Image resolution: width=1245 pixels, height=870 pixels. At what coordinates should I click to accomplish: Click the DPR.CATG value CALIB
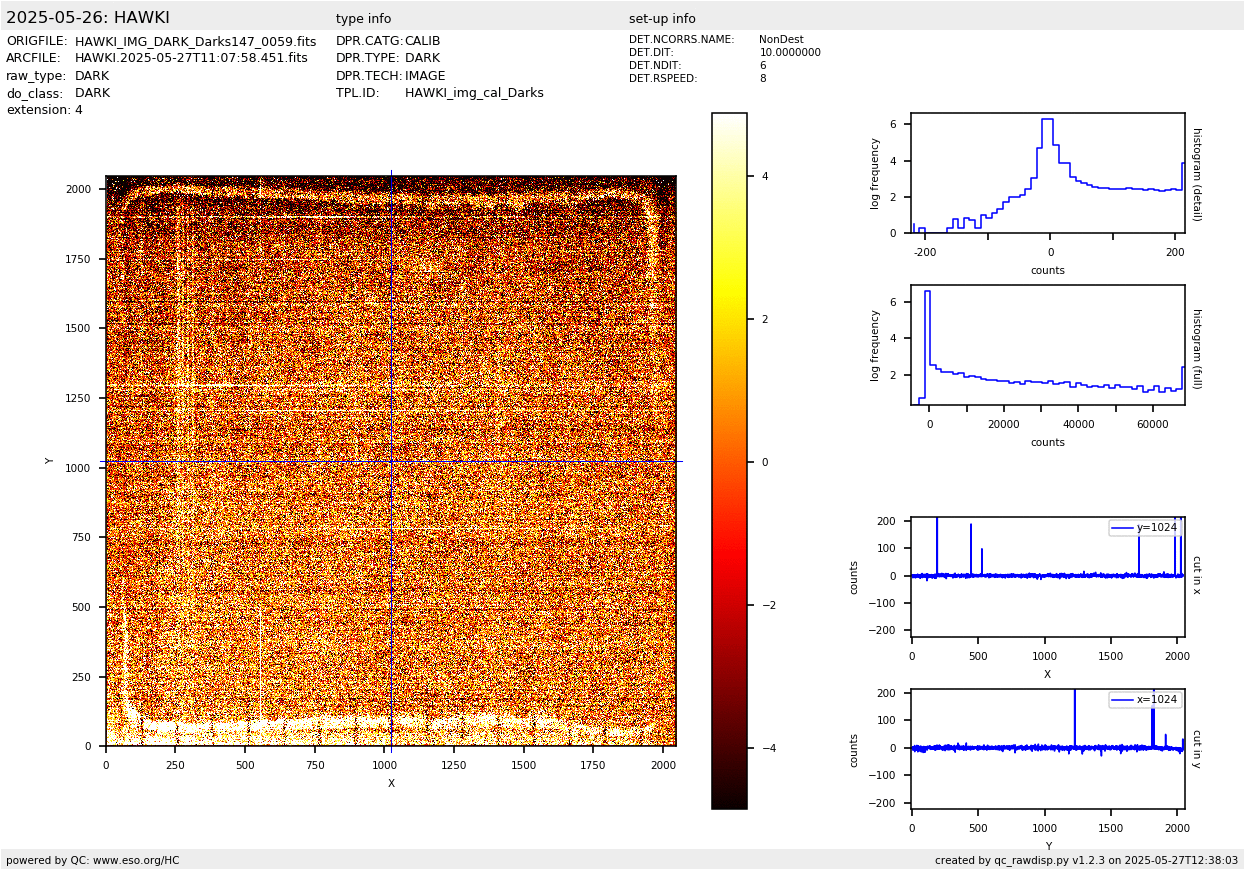tap(422, 42)
